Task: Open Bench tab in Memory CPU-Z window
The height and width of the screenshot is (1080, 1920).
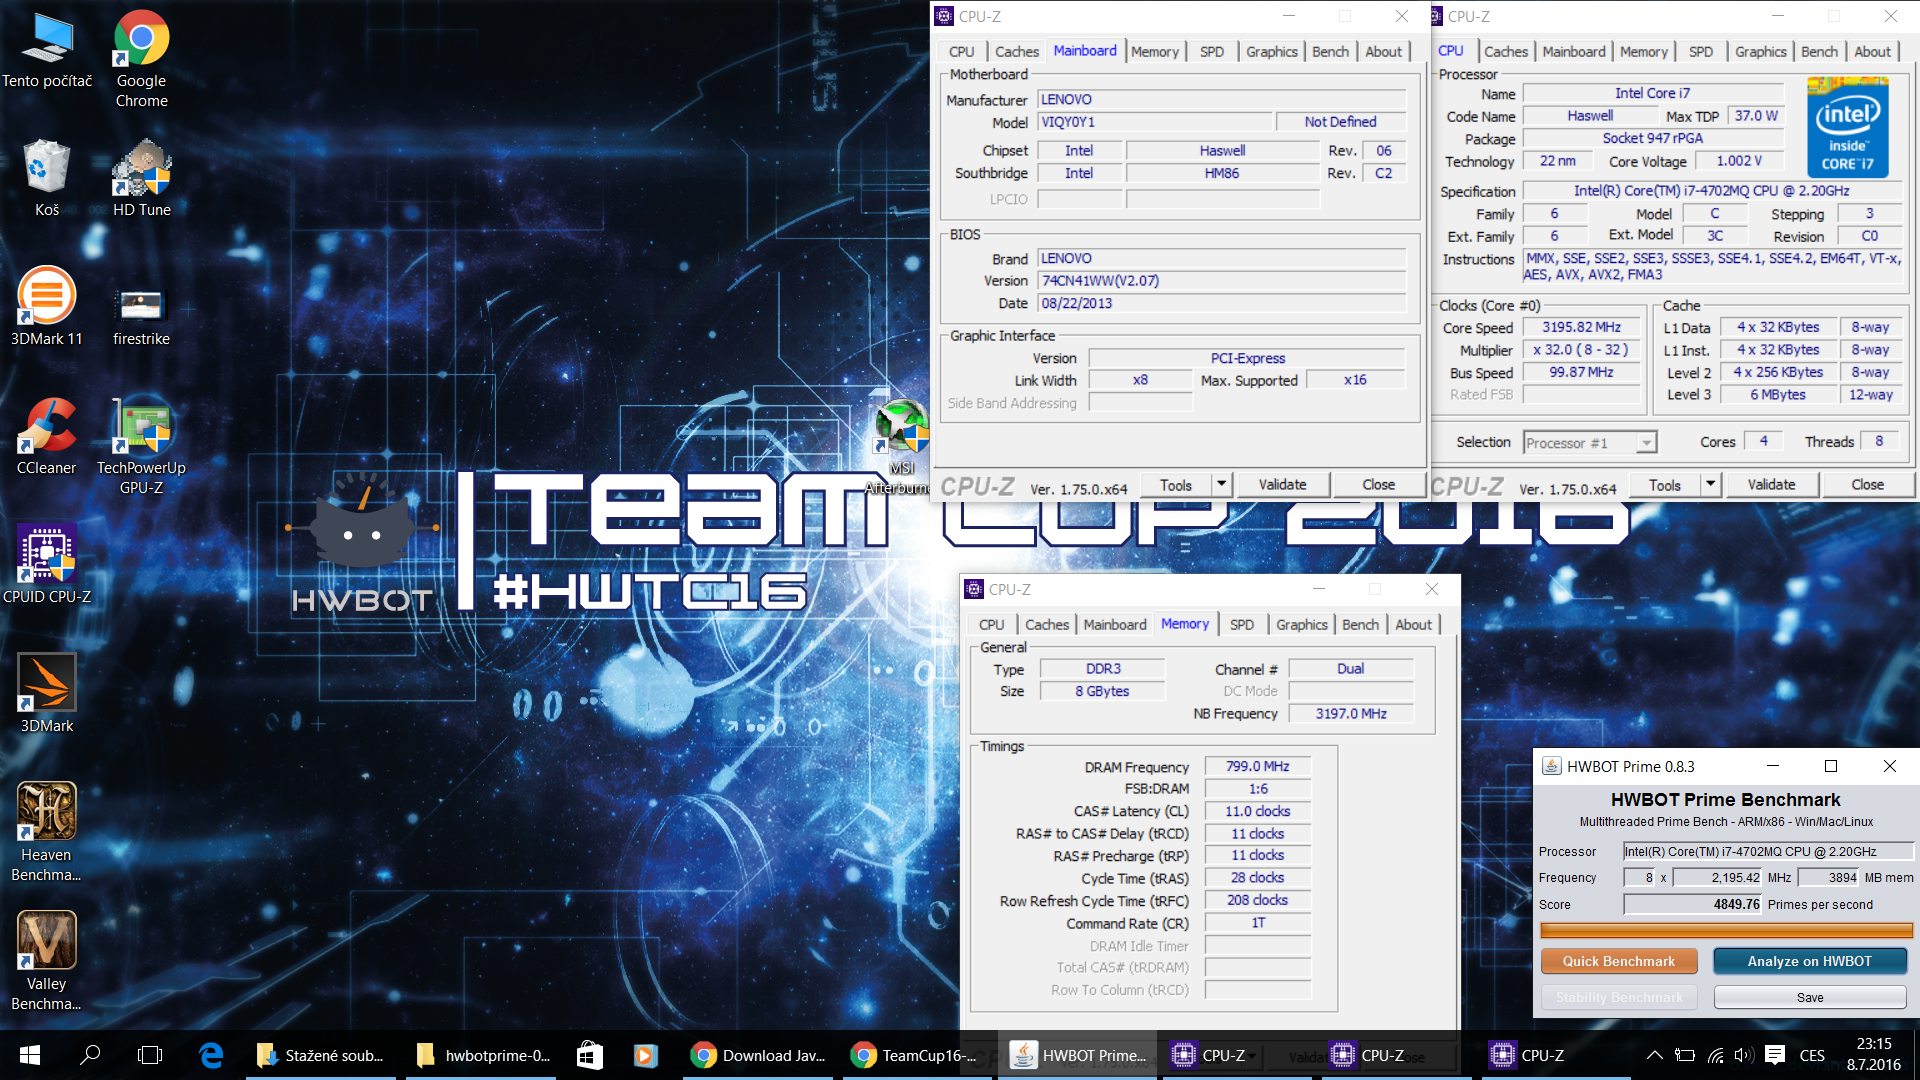Action: point(1360,625)
